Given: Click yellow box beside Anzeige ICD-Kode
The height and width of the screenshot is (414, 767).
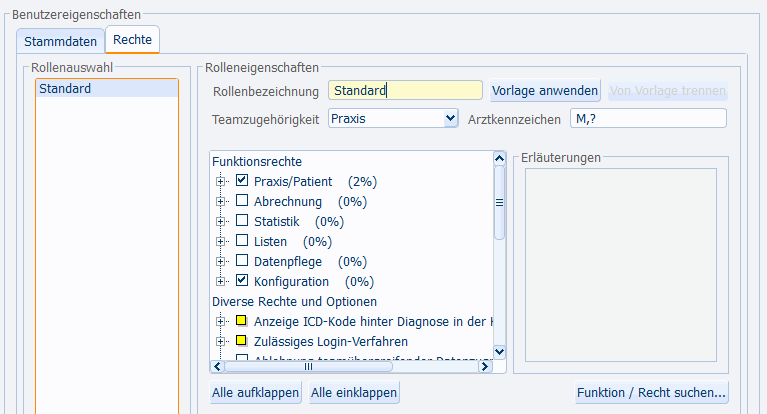Looking at the screenshot, I should (242, 321).
